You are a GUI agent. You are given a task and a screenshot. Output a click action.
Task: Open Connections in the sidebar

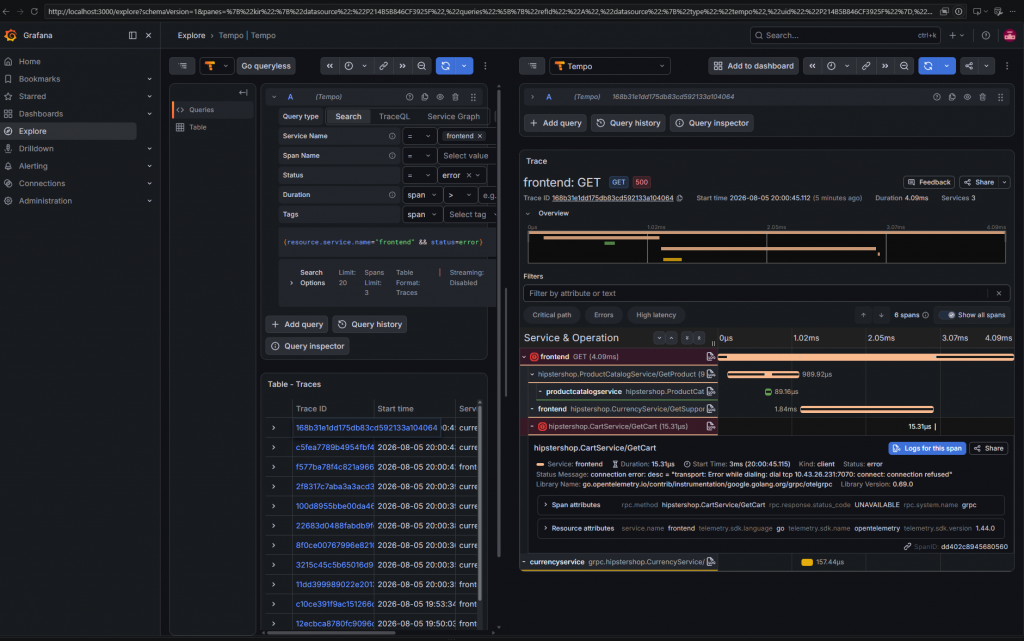[x=42, y=183]
